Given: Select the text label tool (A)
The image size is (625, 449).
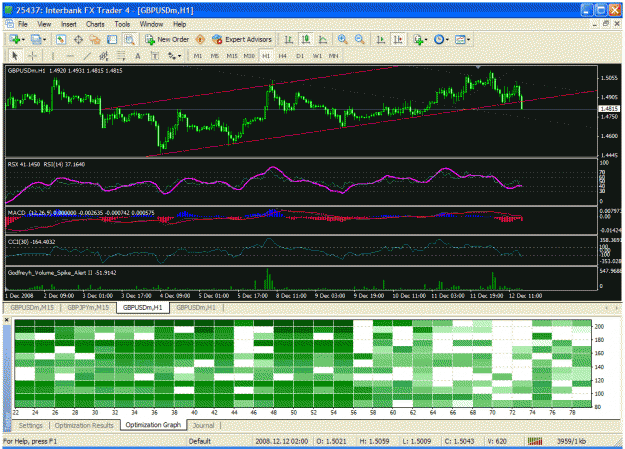Looking at the screenshot, I should click(138, 56).
